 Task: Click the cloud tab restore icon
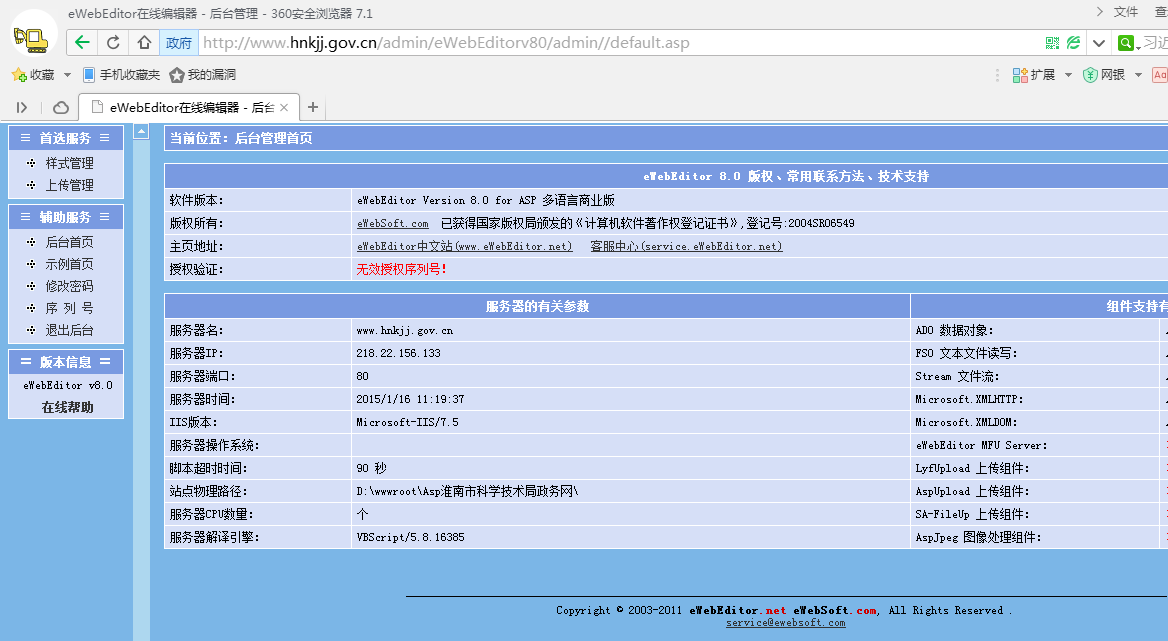tap(61, 107)
